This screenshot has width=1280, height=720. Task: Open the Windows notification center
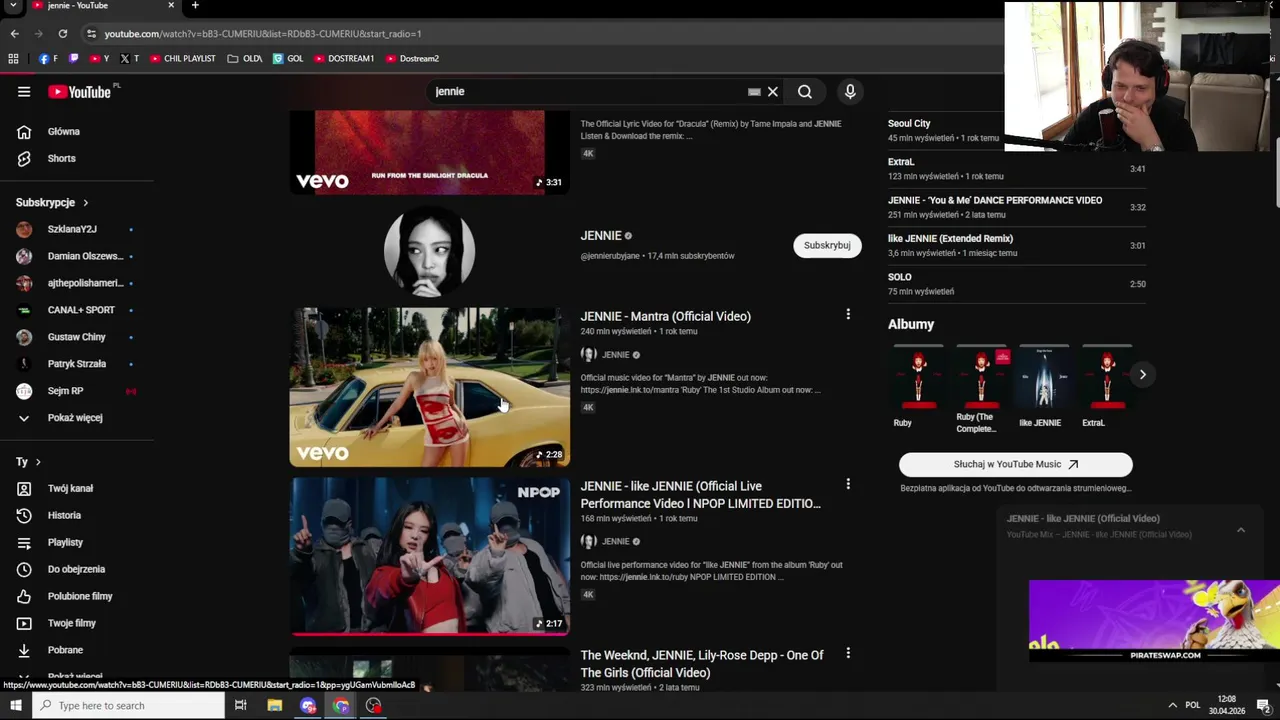click(1263, 706)
